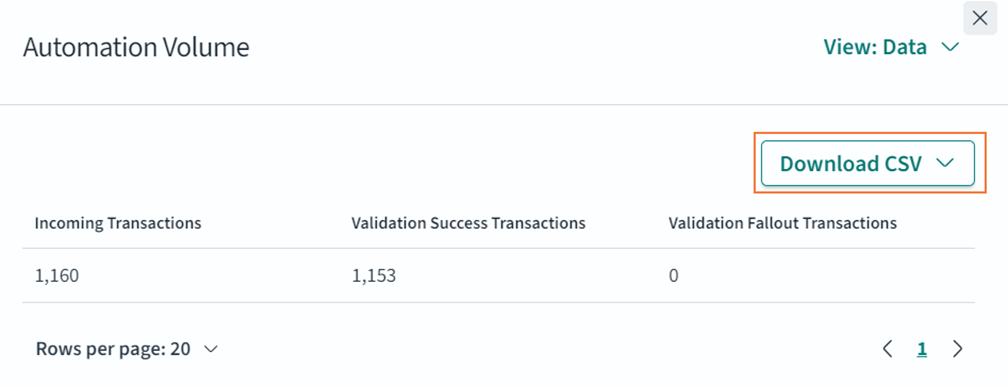Click the Download CSV button label
Viewport: 1008px width, 387px height.
851,163
